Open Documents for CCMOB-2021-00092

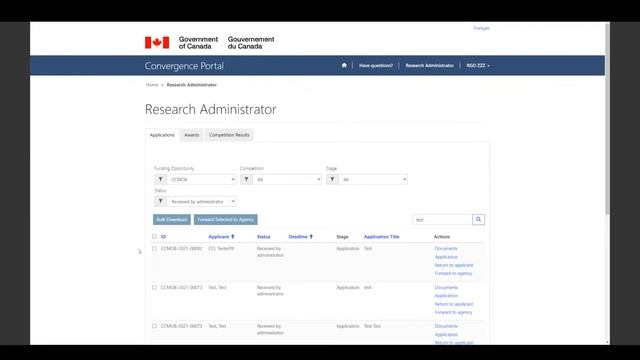[x=446, y=249]
